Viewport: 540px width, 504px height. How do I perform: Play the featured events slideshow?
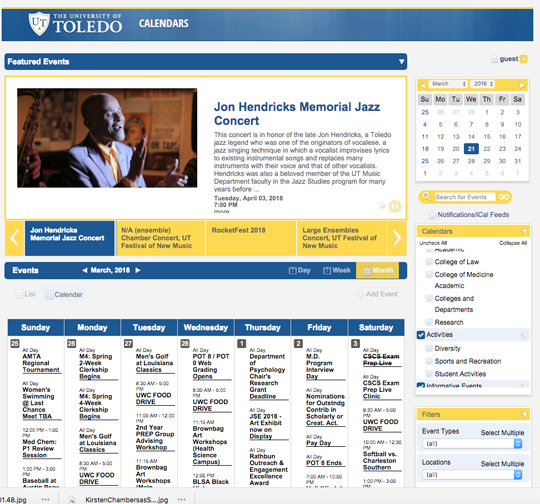click(382, 206)
